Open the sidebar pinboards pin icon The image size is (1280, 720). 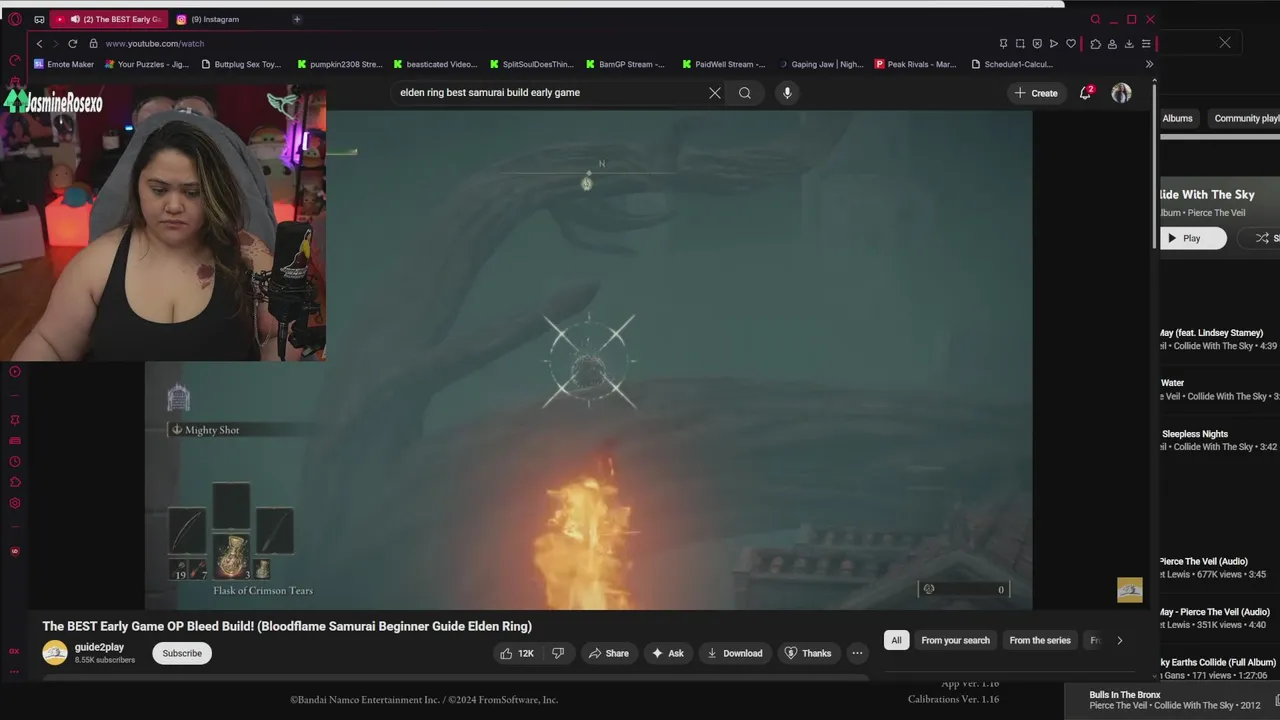click(14, 420)
